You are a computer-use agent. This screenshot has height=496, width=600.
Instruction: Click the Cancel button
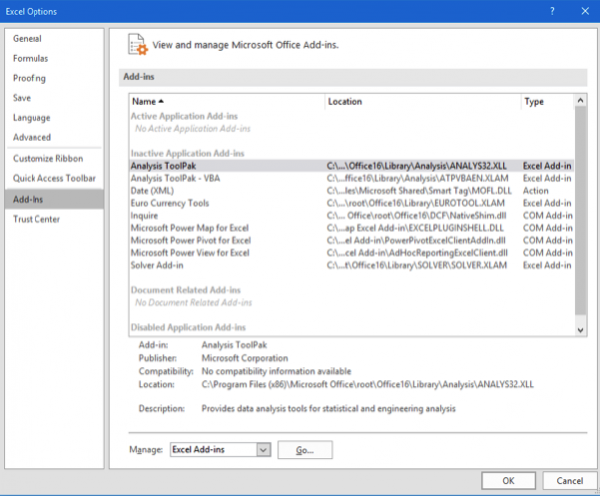click(x=569, y=481)
